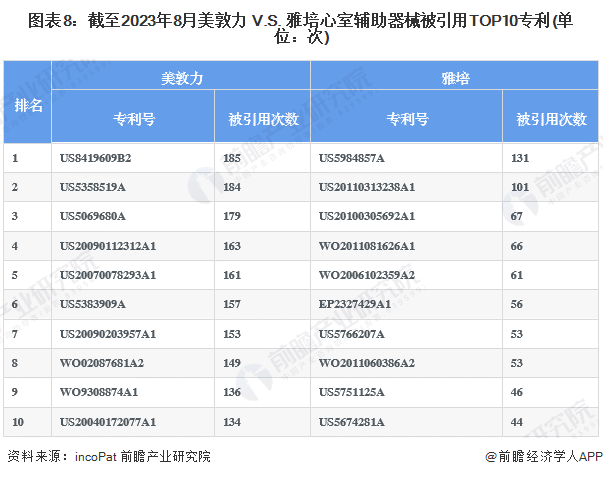The image size is (603, 477).
Task: Select patent number WO2006102359A2
Action: [x=367, y=275]
